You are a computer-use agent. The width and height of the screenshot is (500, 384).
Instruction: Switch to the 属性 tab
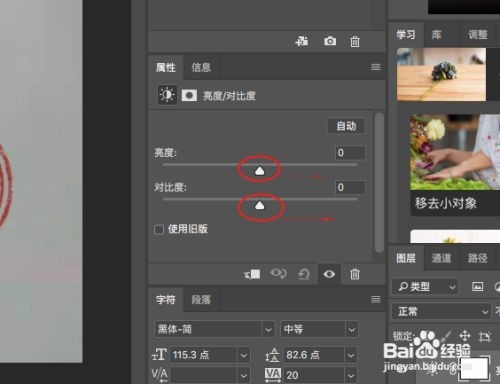click(x=166, y=67)
